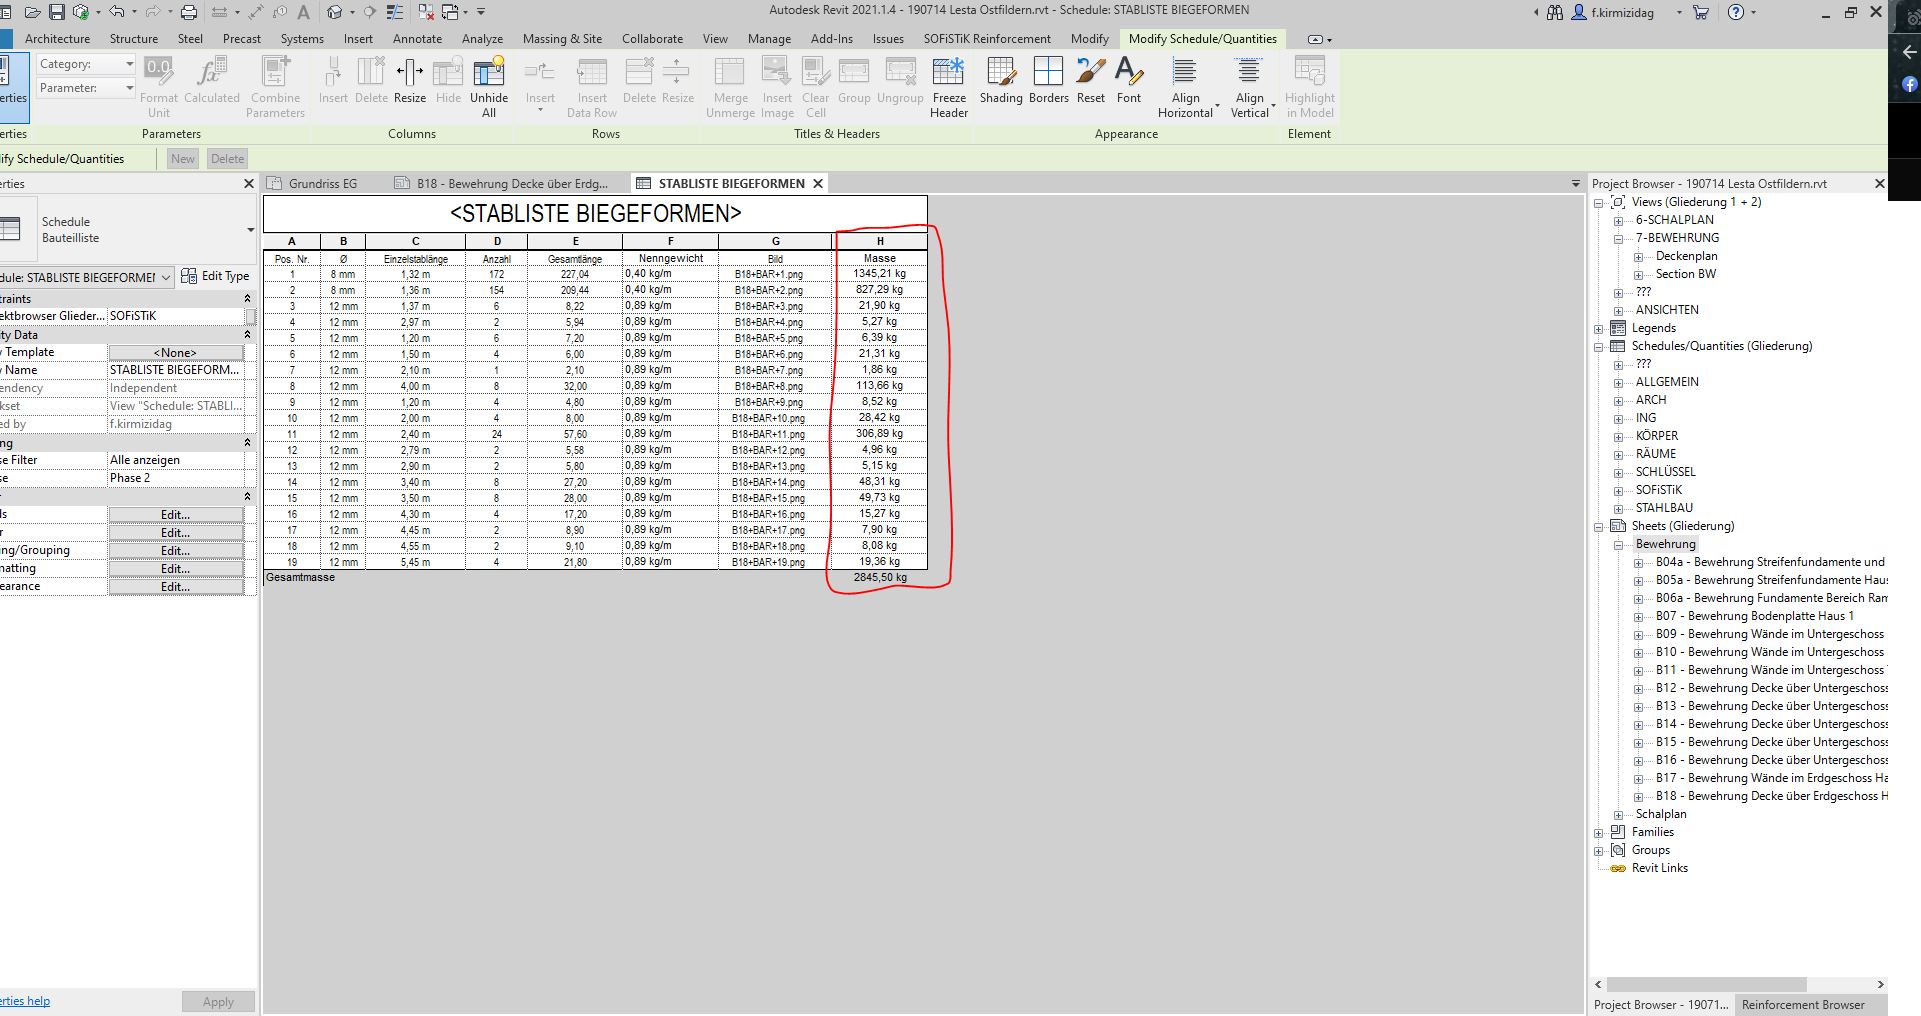Click Unhide All in Columns panel
This screenshot has height=1016, width=1921.
[488, 85]
